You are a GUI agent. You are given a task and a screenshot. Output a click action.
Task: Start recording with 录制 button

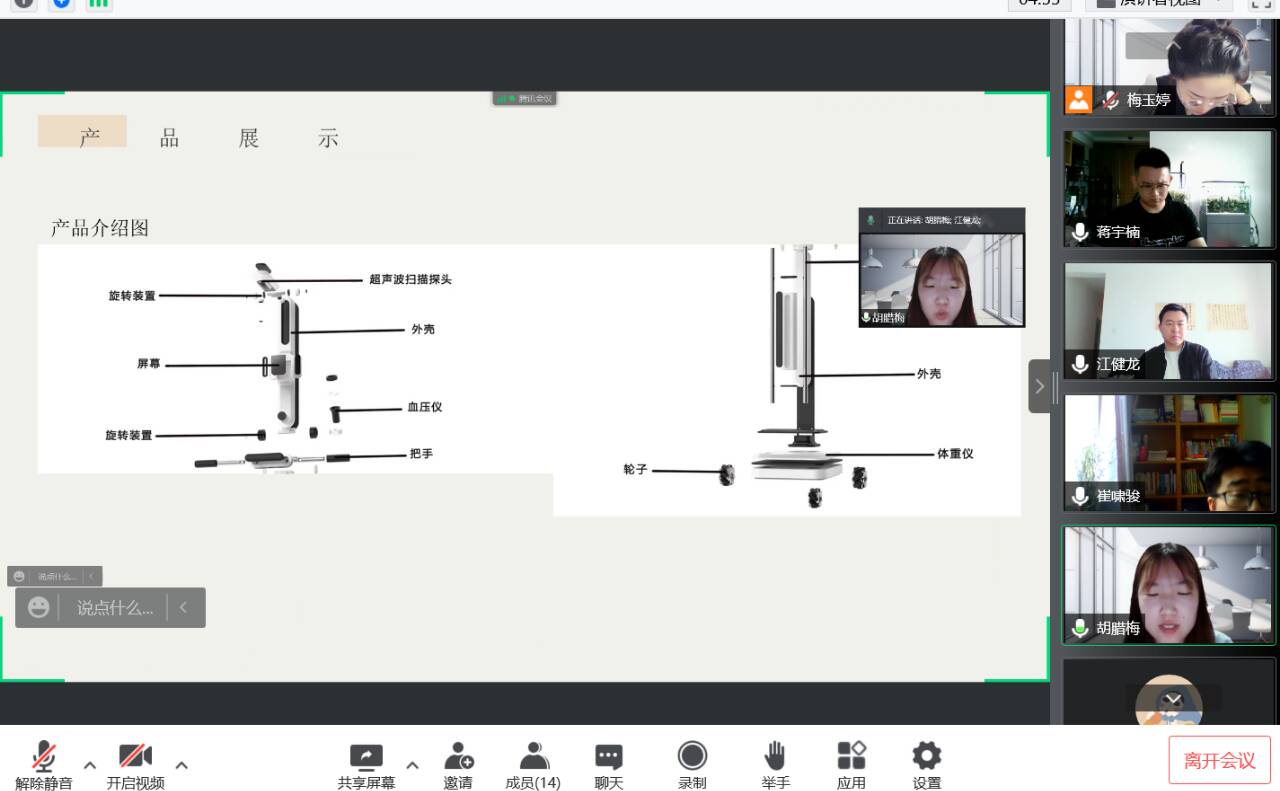point(692,765)
